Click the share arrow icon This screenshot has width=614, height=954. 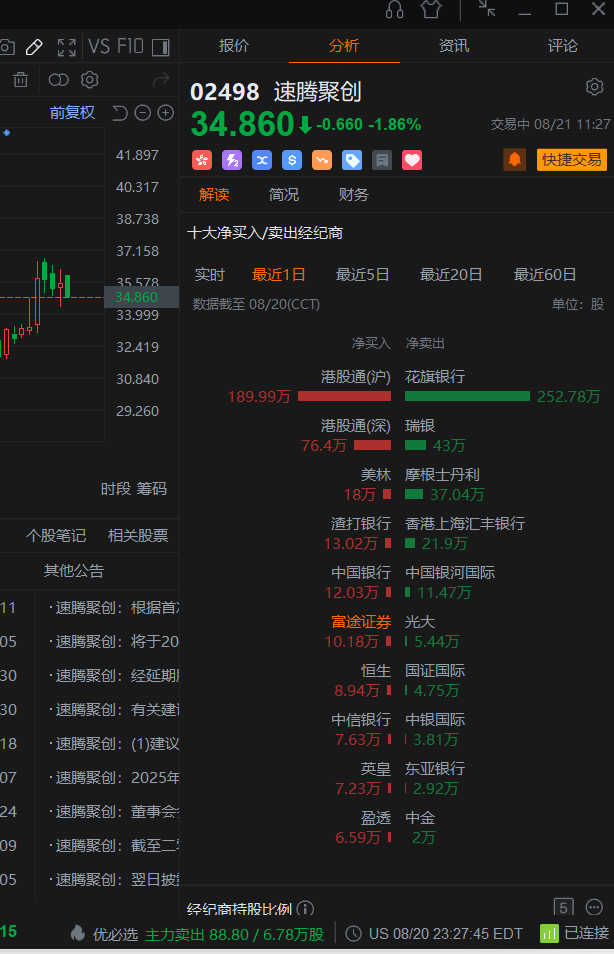pos(161,80)
